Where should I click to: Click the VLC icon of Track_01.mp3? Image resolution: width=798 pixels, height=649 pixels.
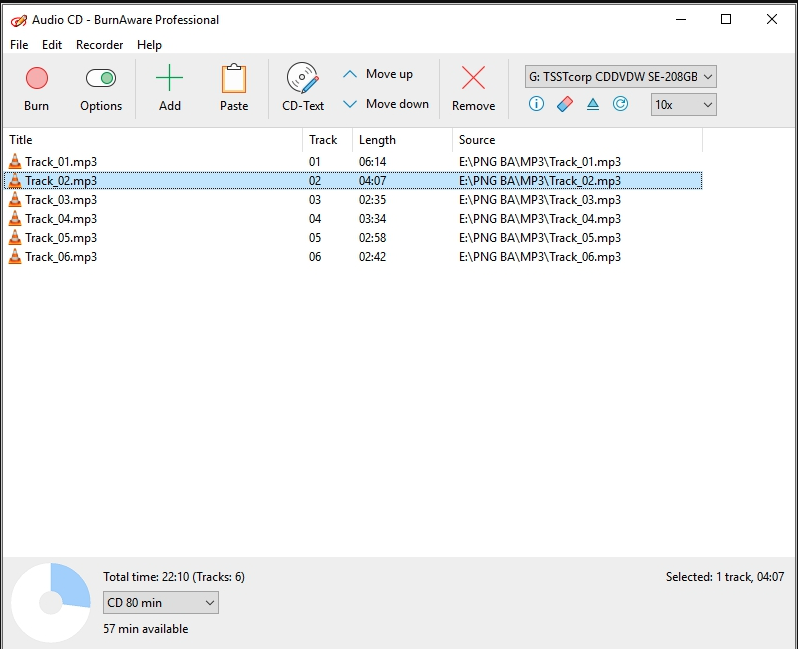point(15,161)
